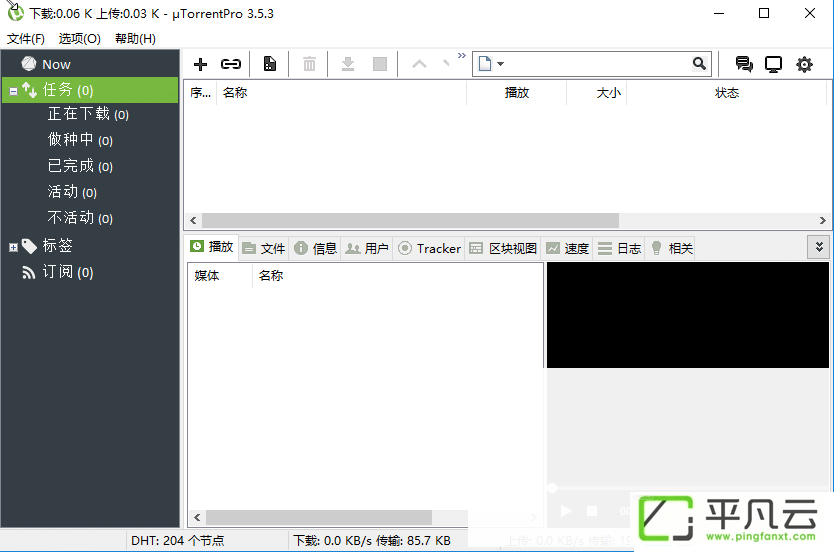Image resolution: width=834 pixels, height=552 pixels.
Task: Switch to the 播放 tab
Action: pyautogui.click(x=212, y=247)
